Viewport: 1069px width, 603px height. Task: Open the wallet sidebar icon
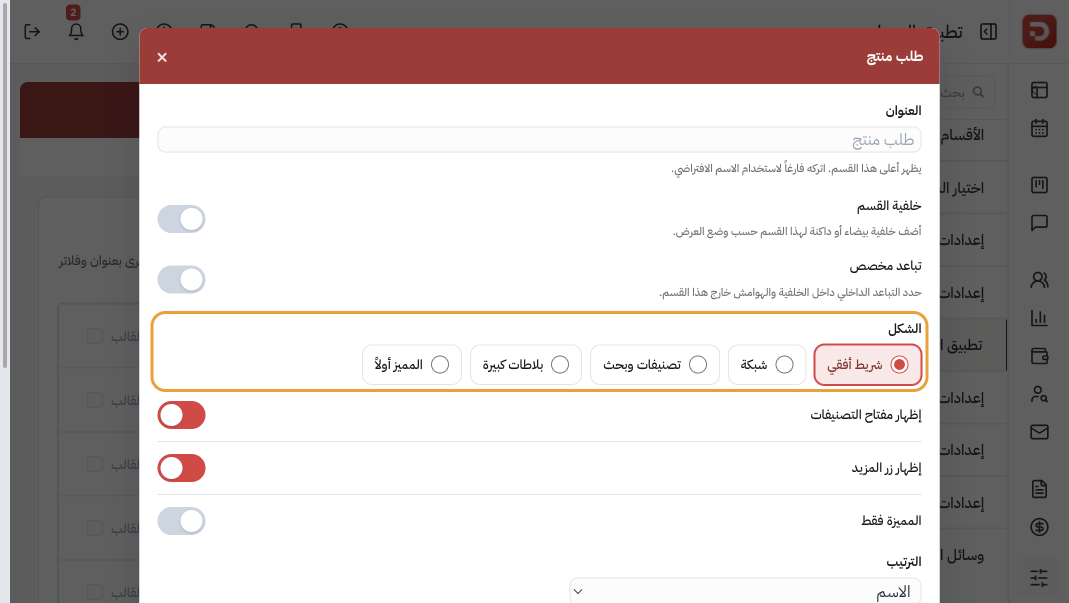coord(1039,355)
